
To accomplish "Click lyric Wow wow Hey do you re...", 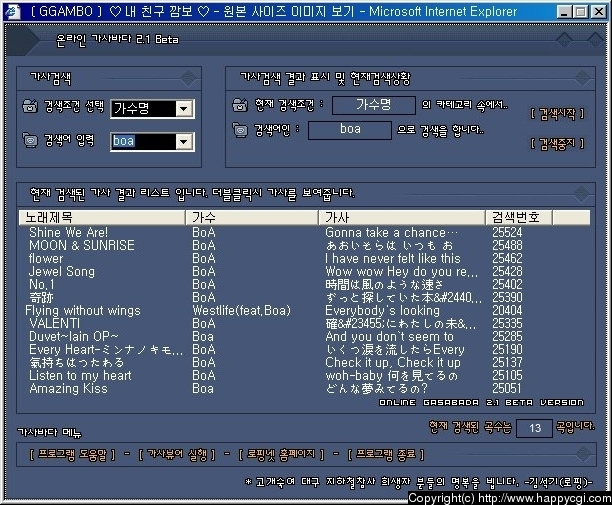I will (401, 272).
